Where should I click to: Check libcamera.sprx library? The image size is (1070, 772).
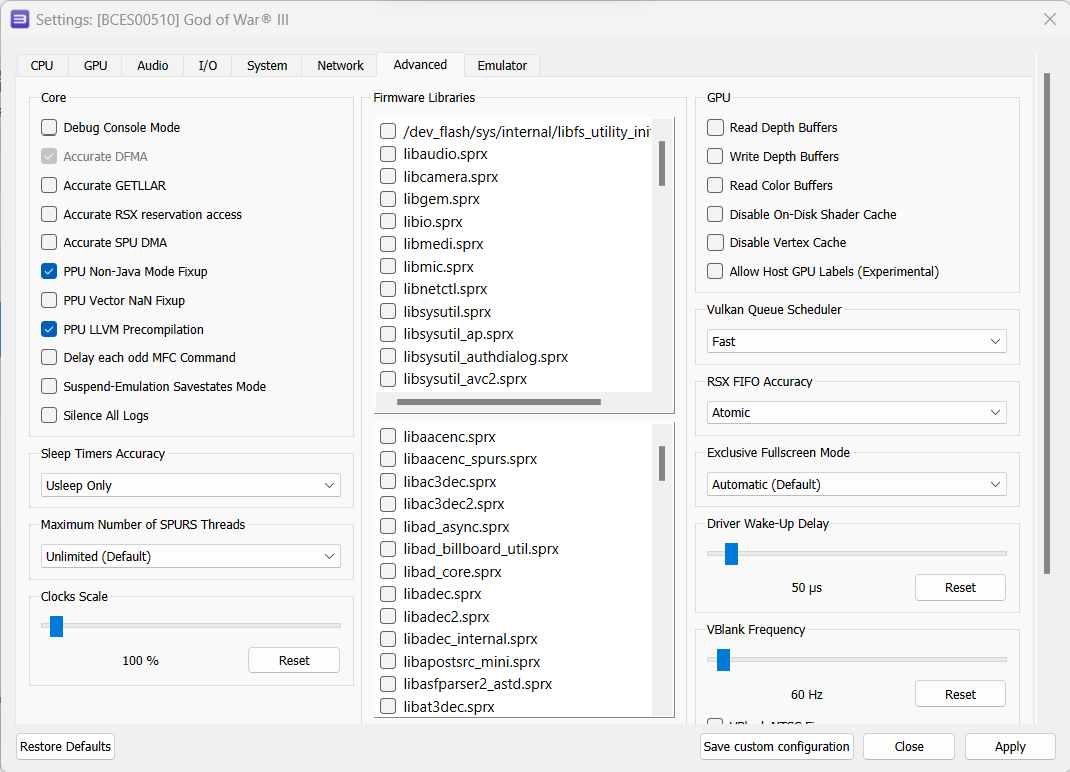pos(388,177)
